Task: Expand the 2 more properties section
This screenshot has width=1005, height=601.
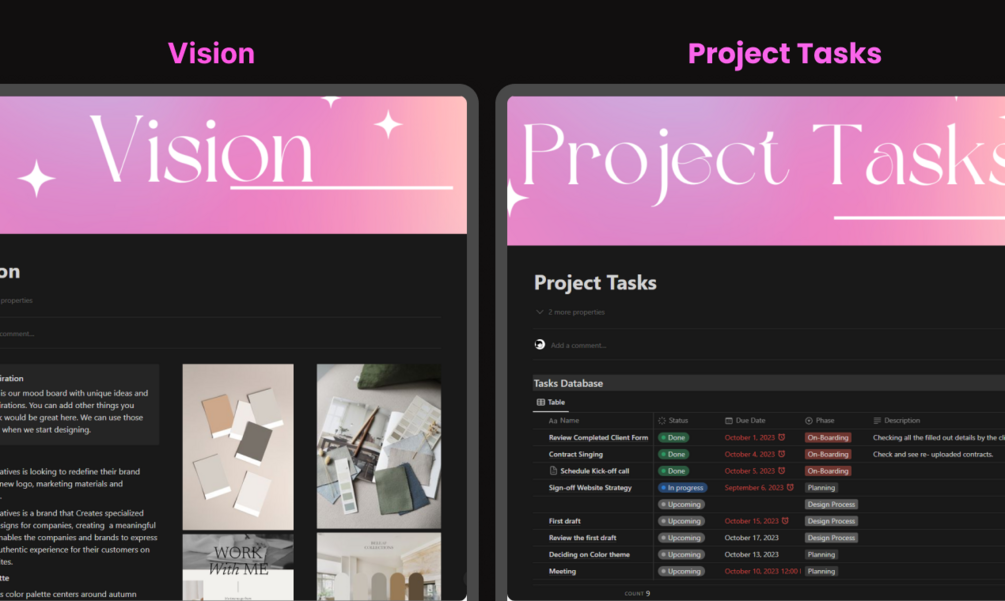Action: [570, 312]
